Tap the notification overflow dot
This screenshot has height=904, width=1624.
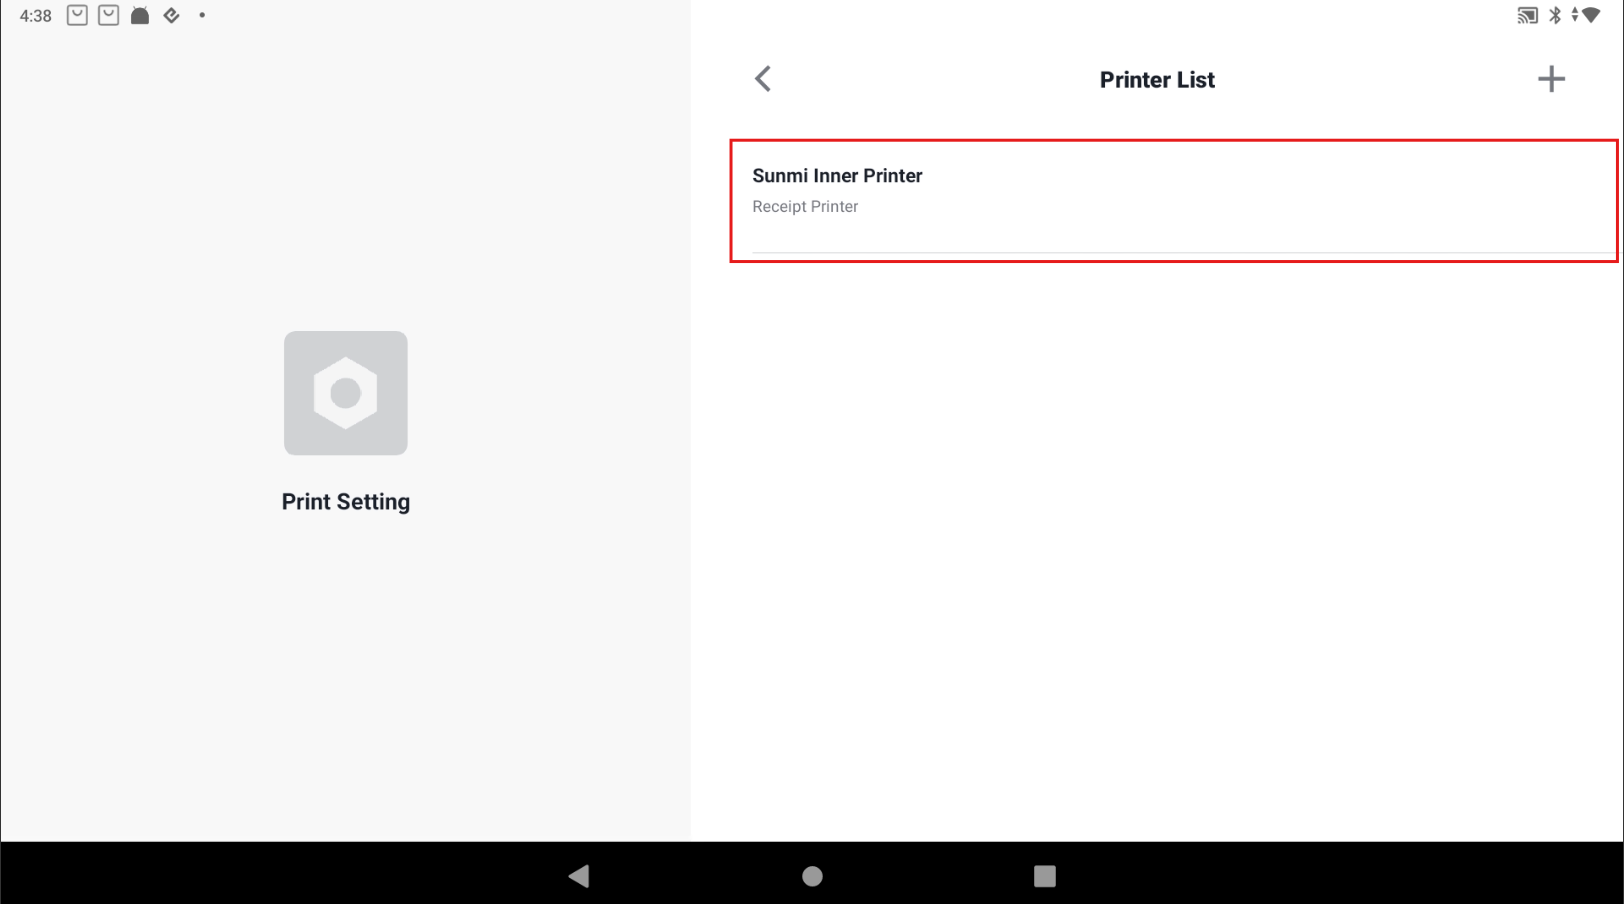click(x=202, y=15)
